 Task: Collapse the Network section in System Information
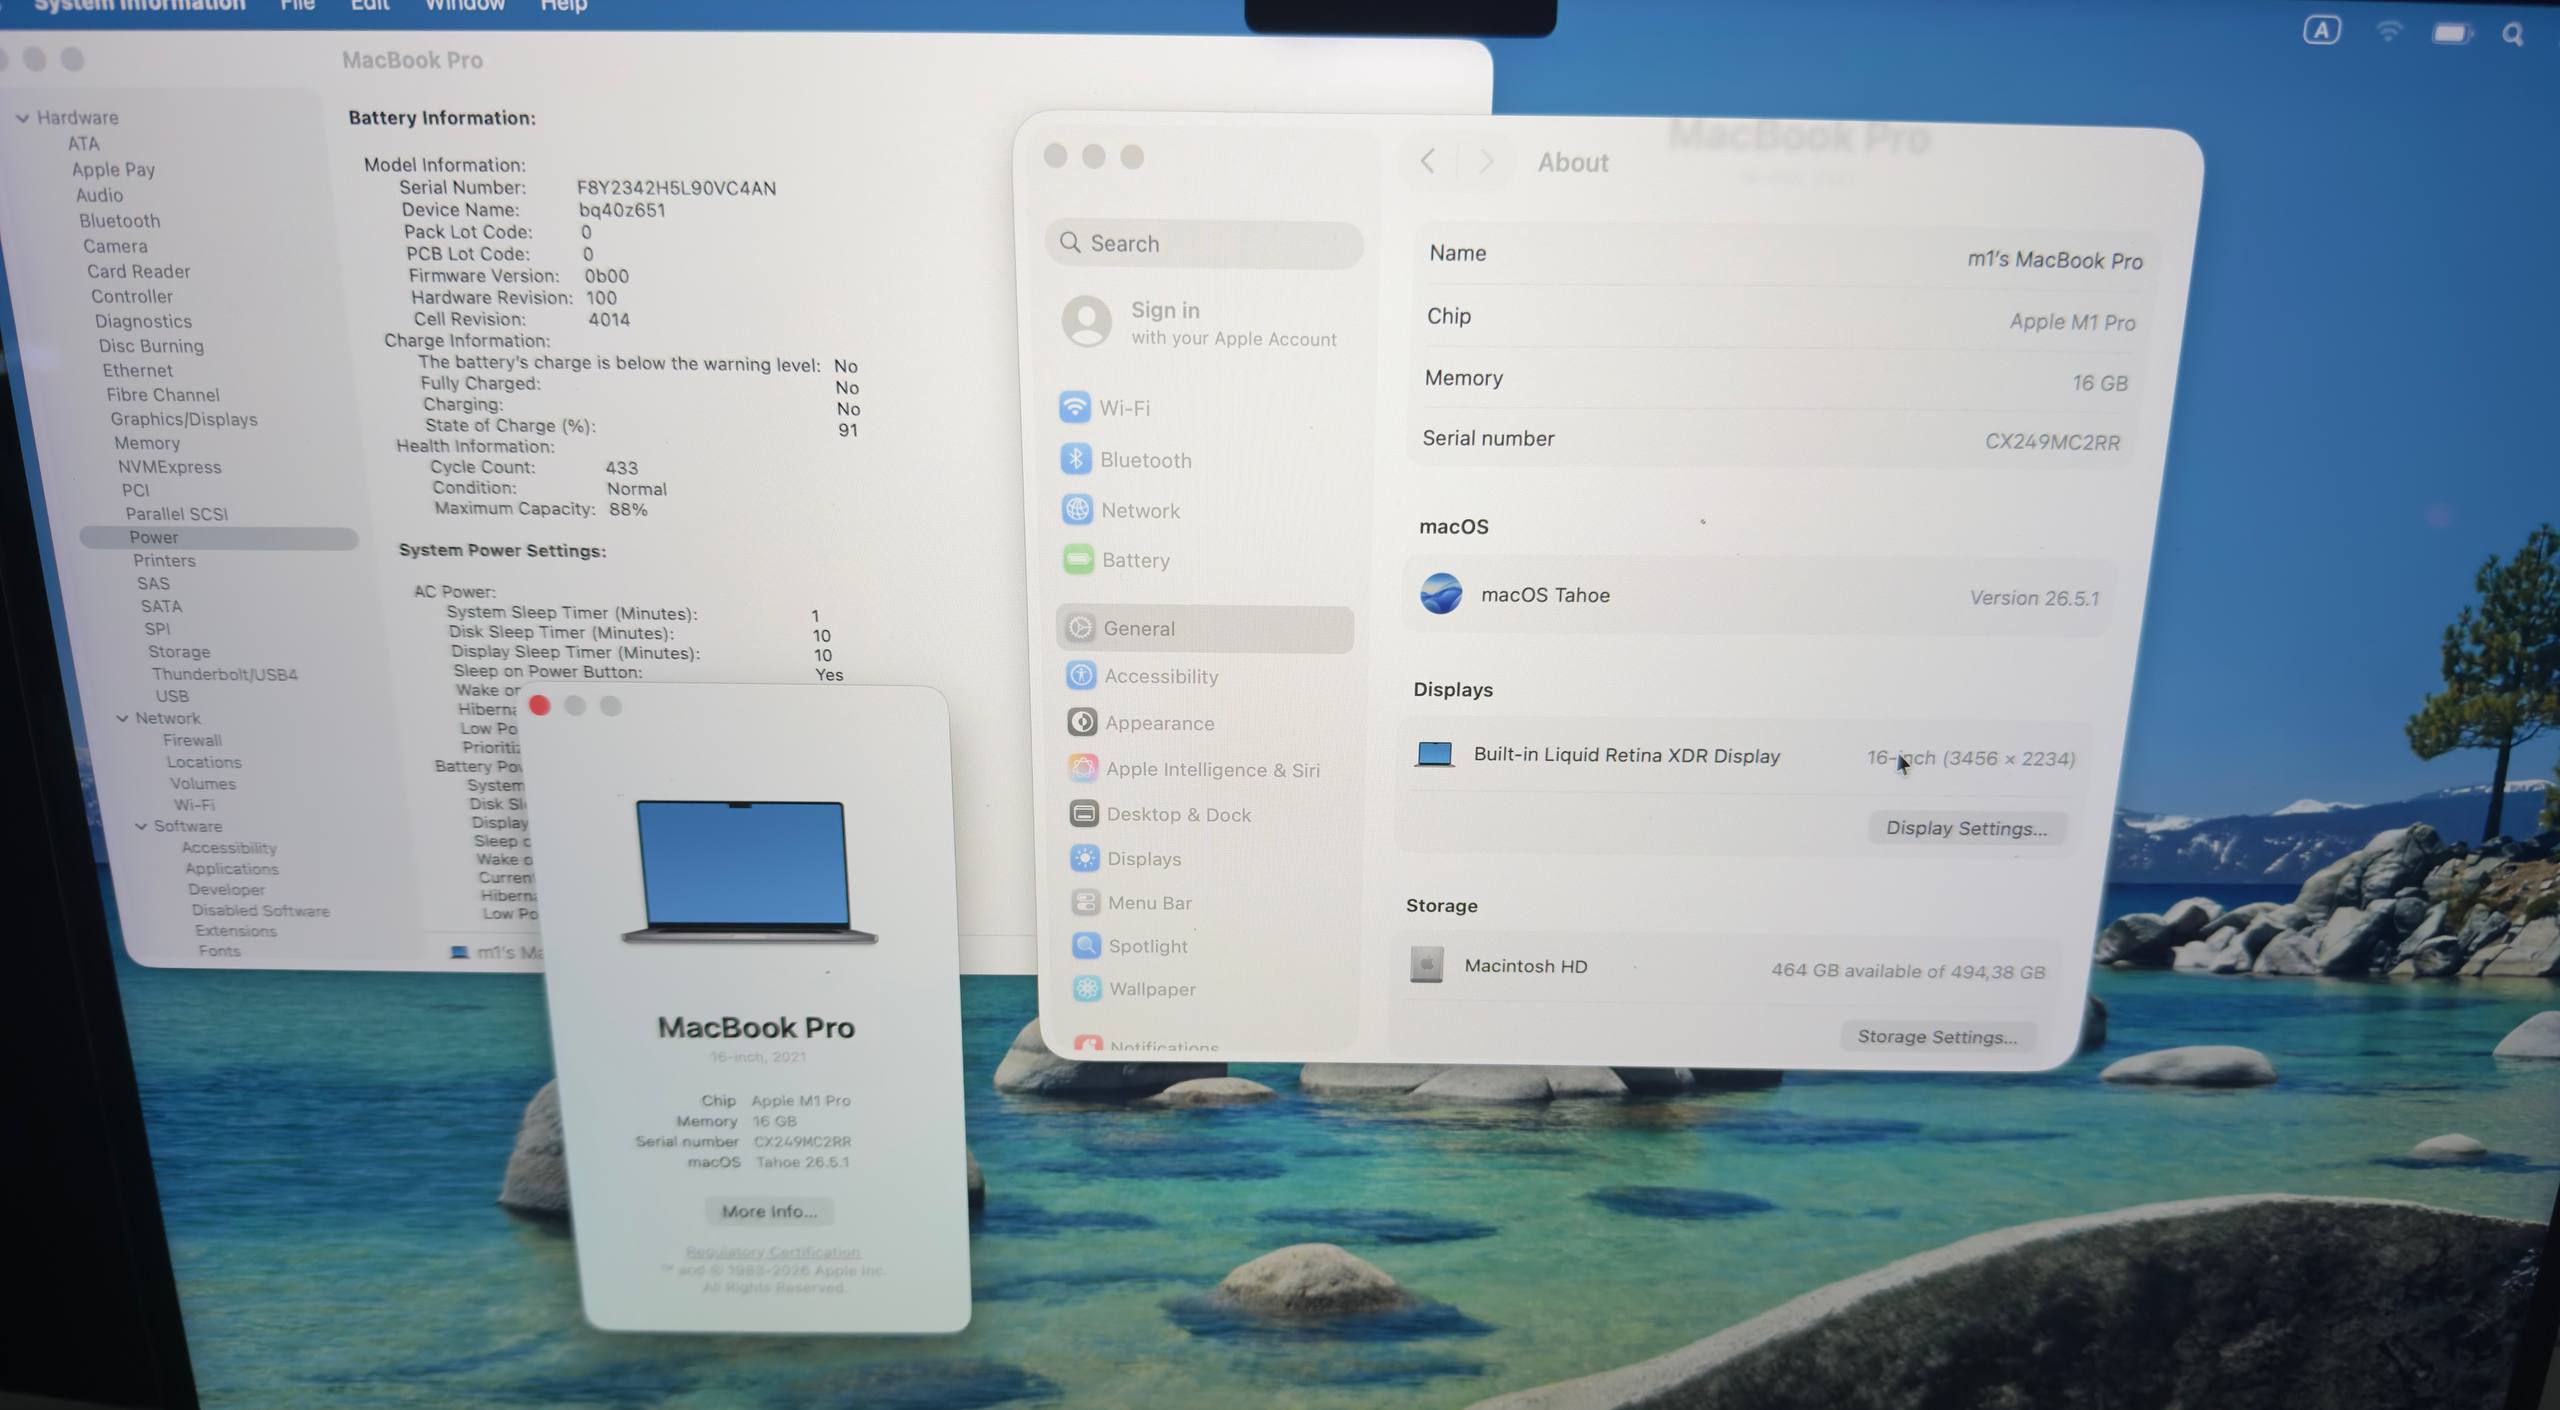coord(122,718)
